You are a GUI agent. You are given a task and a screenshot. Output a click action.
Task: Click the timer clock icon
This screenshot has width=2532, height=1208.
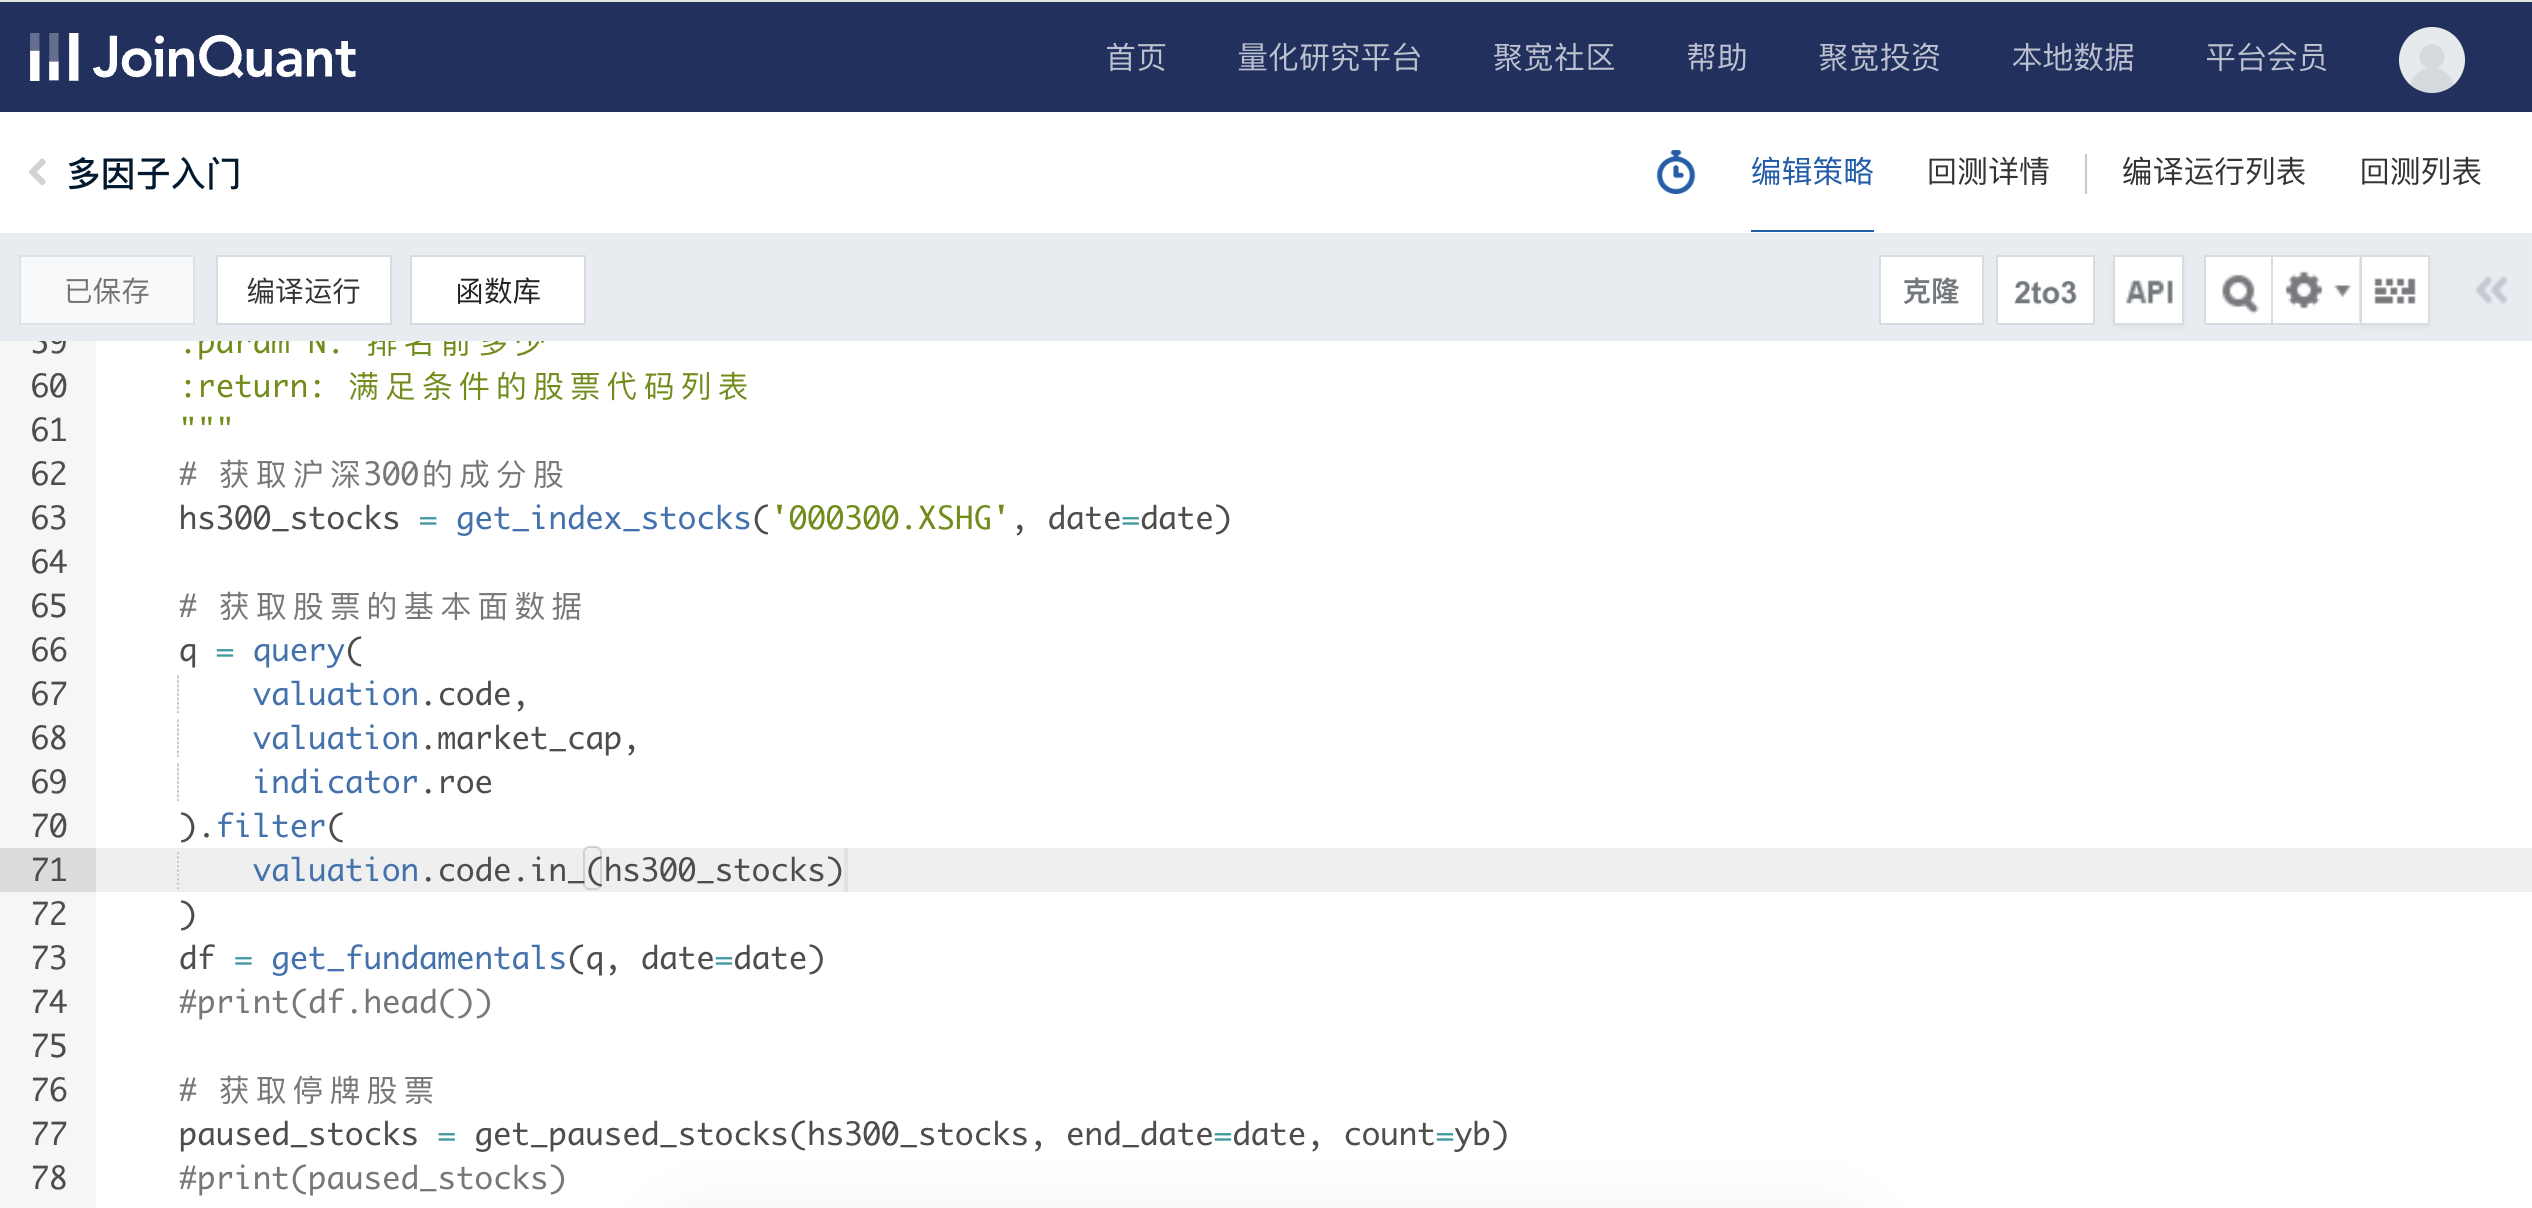[1675, 172]
